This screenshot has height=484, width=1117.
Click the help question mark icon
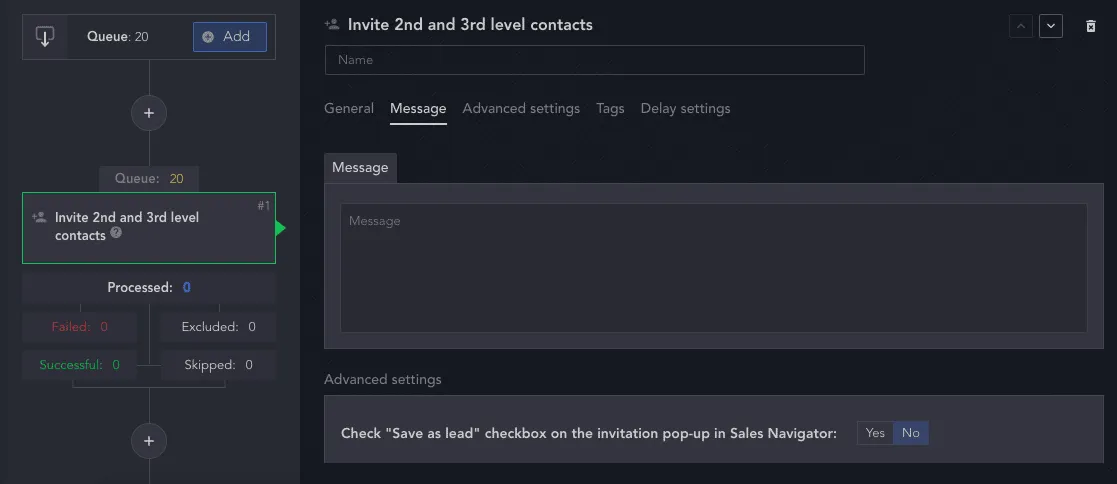pyautogui.click(x=116, y=232)
